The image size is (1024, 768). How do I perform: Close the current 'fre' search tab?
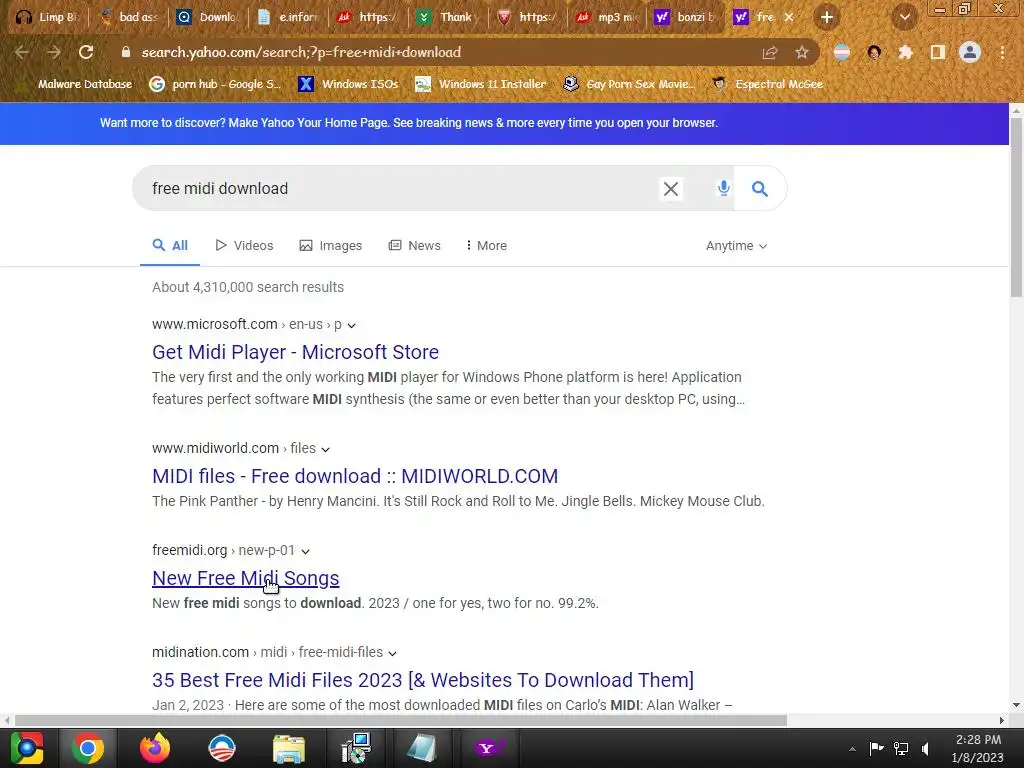coord(789,18)
